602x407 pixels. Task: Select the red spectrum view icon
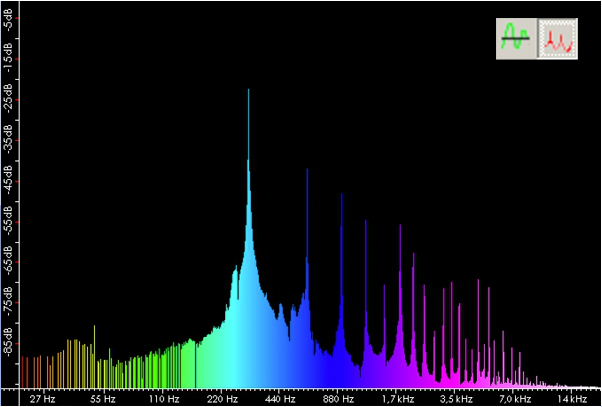[558, 38]
